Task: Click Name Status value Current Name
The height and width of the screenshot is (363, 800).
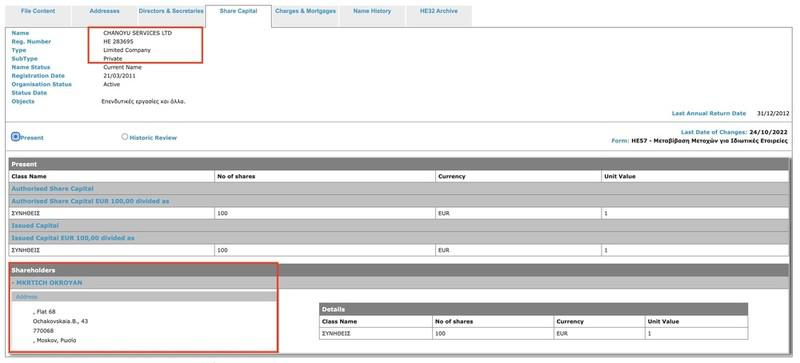Action: (122, 67)
